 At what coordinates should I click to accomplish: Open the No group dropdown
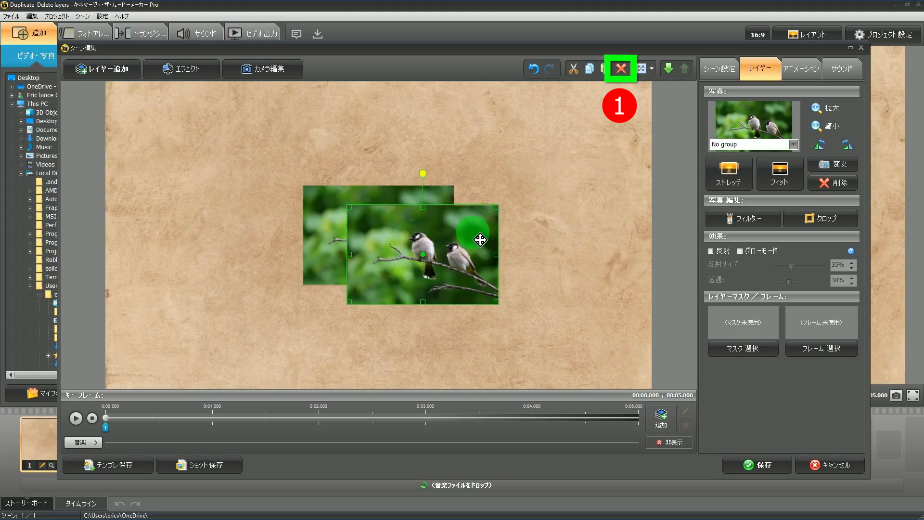(x=794, y=145)
